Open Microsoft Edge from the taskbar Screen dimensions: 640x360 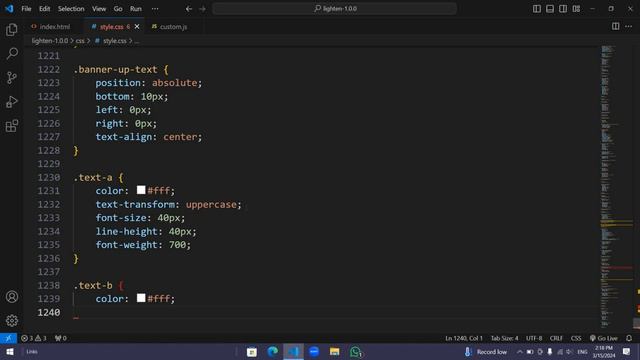tap(272, 351)
